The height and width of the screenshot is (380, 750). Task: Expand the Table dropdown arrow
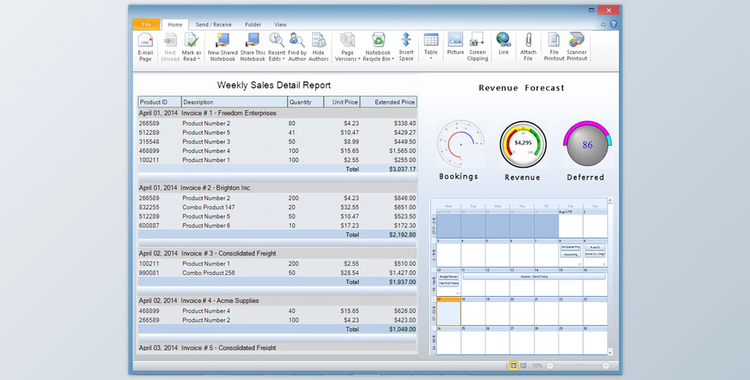[431, 58]
